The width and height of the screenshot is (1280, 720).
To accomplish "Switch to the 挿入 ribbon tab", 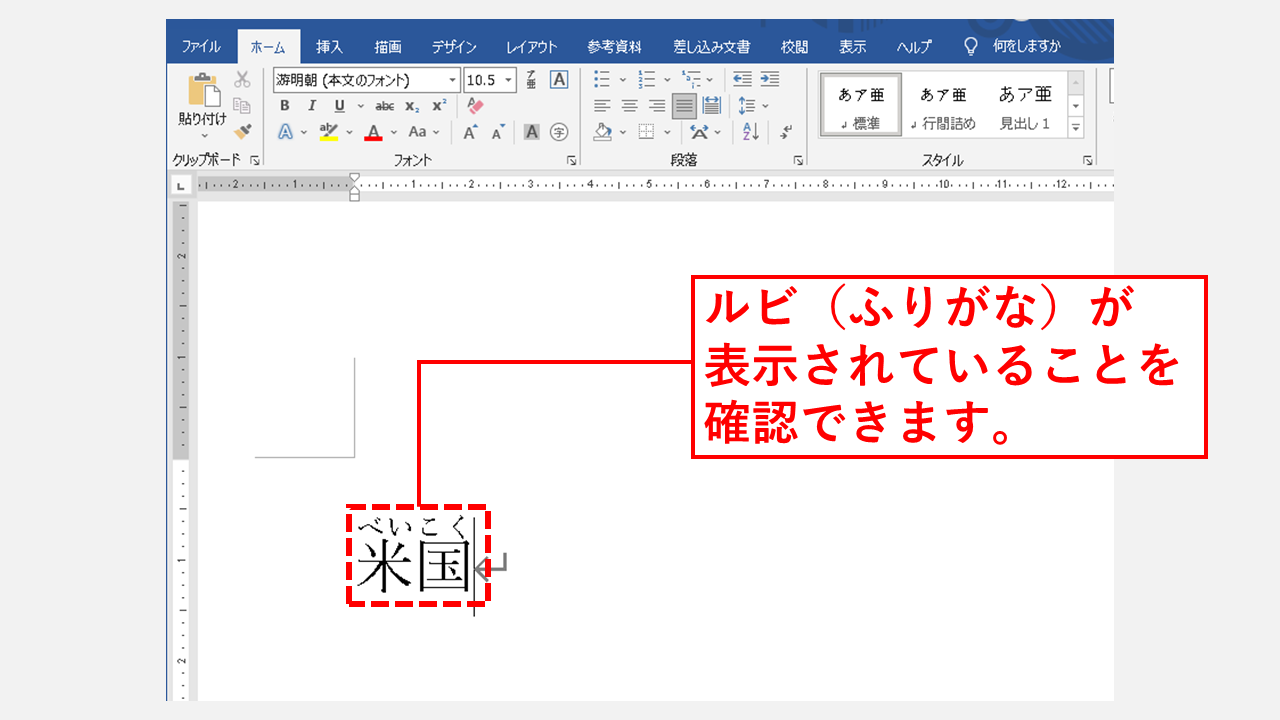I will 327,46.
